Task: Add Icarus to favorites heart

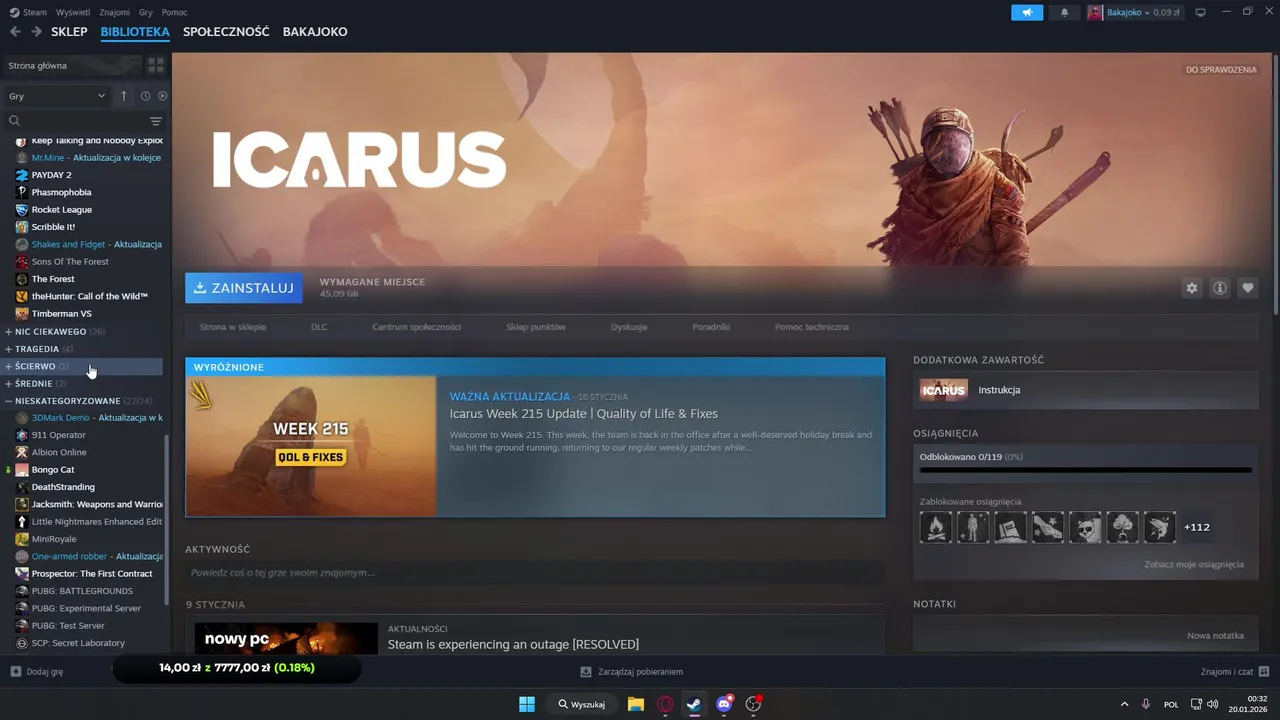Action: (x=1248, y=288)
